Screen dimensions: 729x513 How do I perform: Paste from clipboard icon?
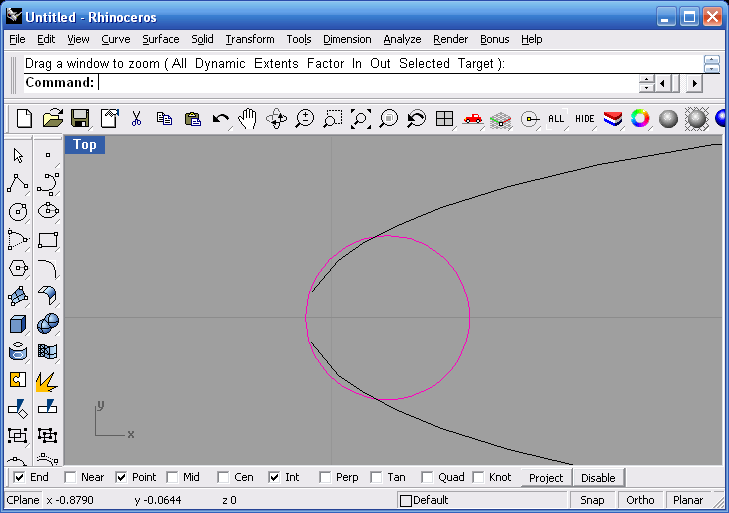click(192, 119)
